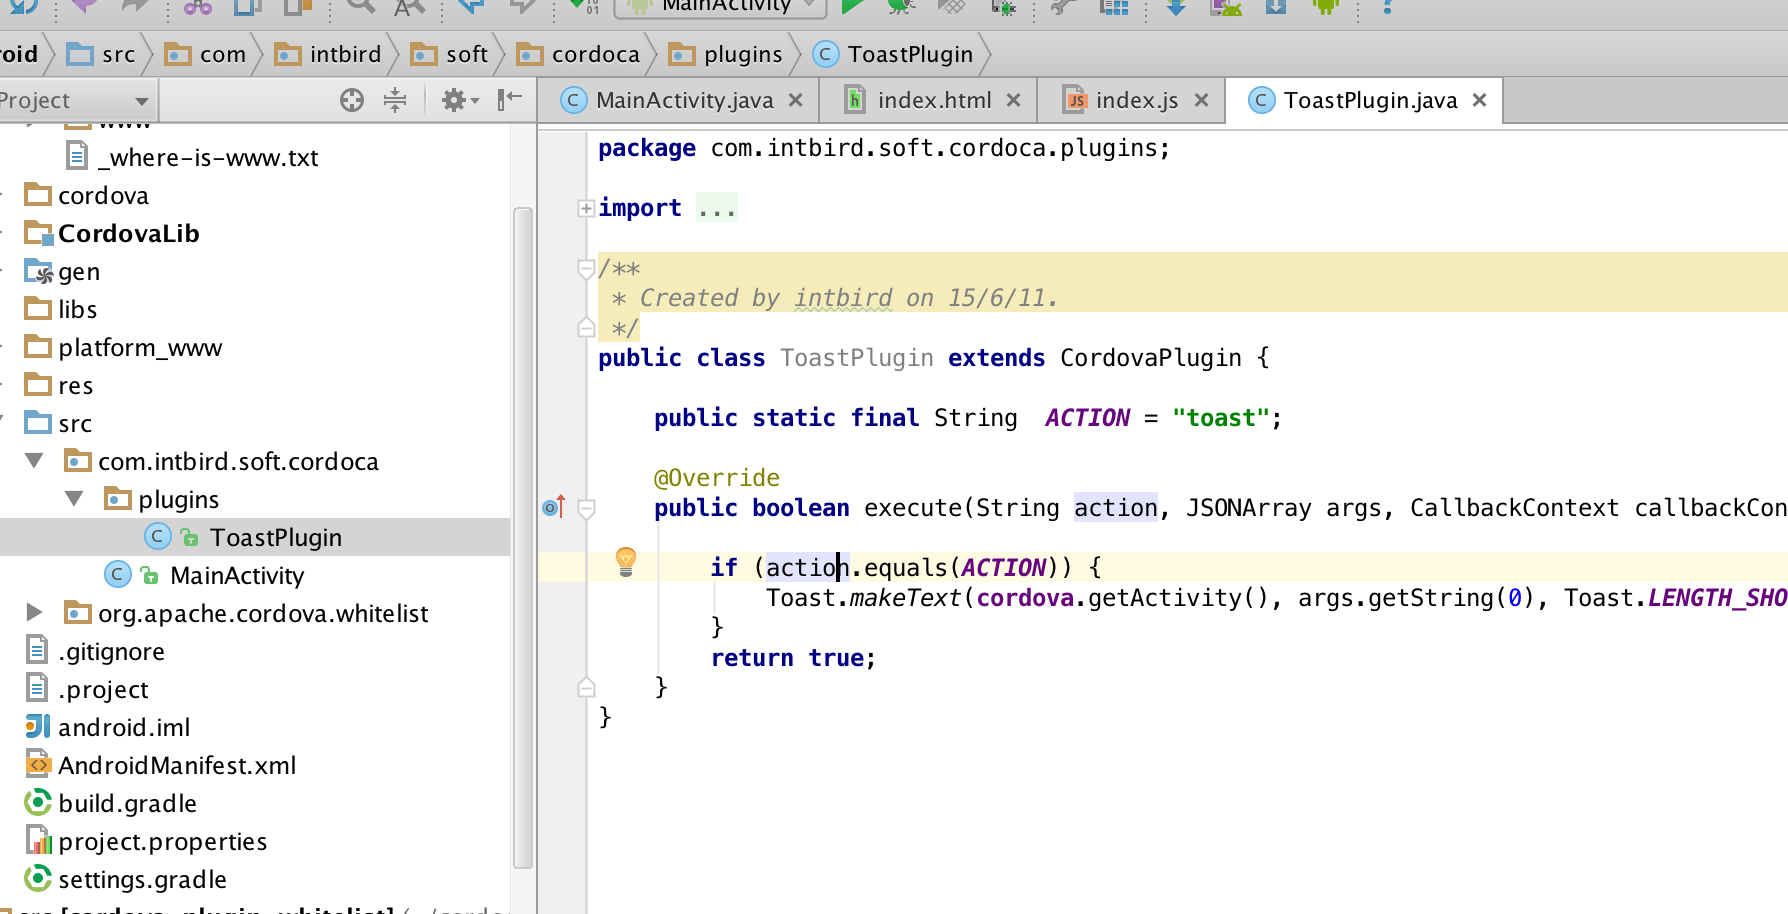The width and height of the screenshot is (1788, 914).
Task: Click the lightbulb intention action
Action: (626, 563)
